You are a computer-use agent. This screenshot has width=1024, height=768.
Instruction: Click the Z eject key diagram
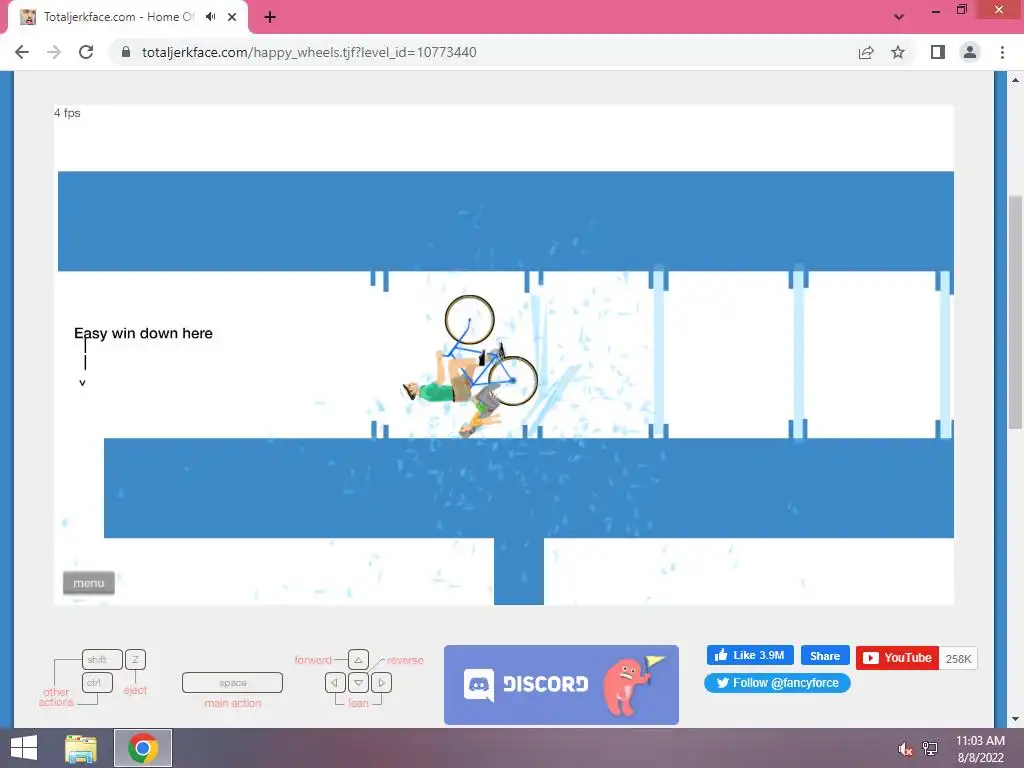[x=135, y=660]
